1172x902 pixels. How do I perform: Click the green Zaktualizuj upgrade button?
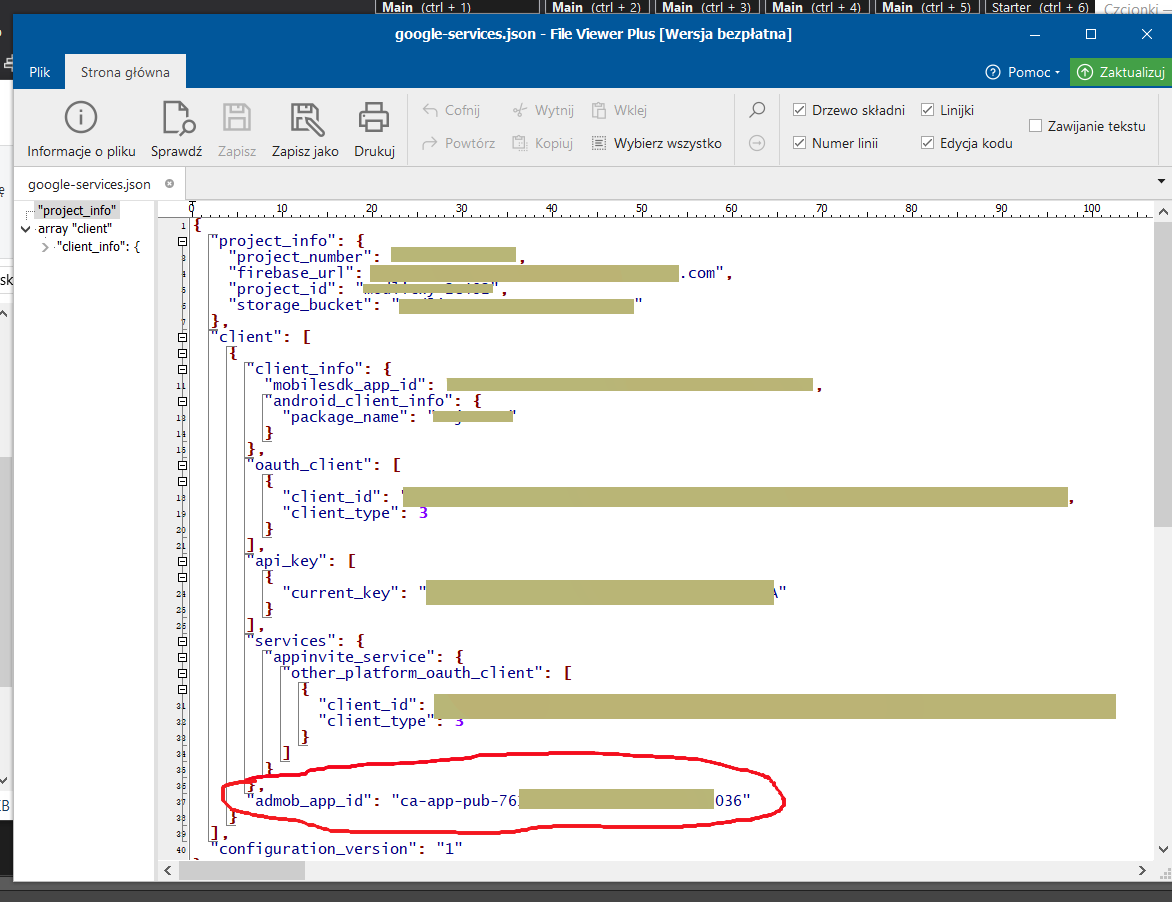pyautogui.click(x=1121, y=72)
